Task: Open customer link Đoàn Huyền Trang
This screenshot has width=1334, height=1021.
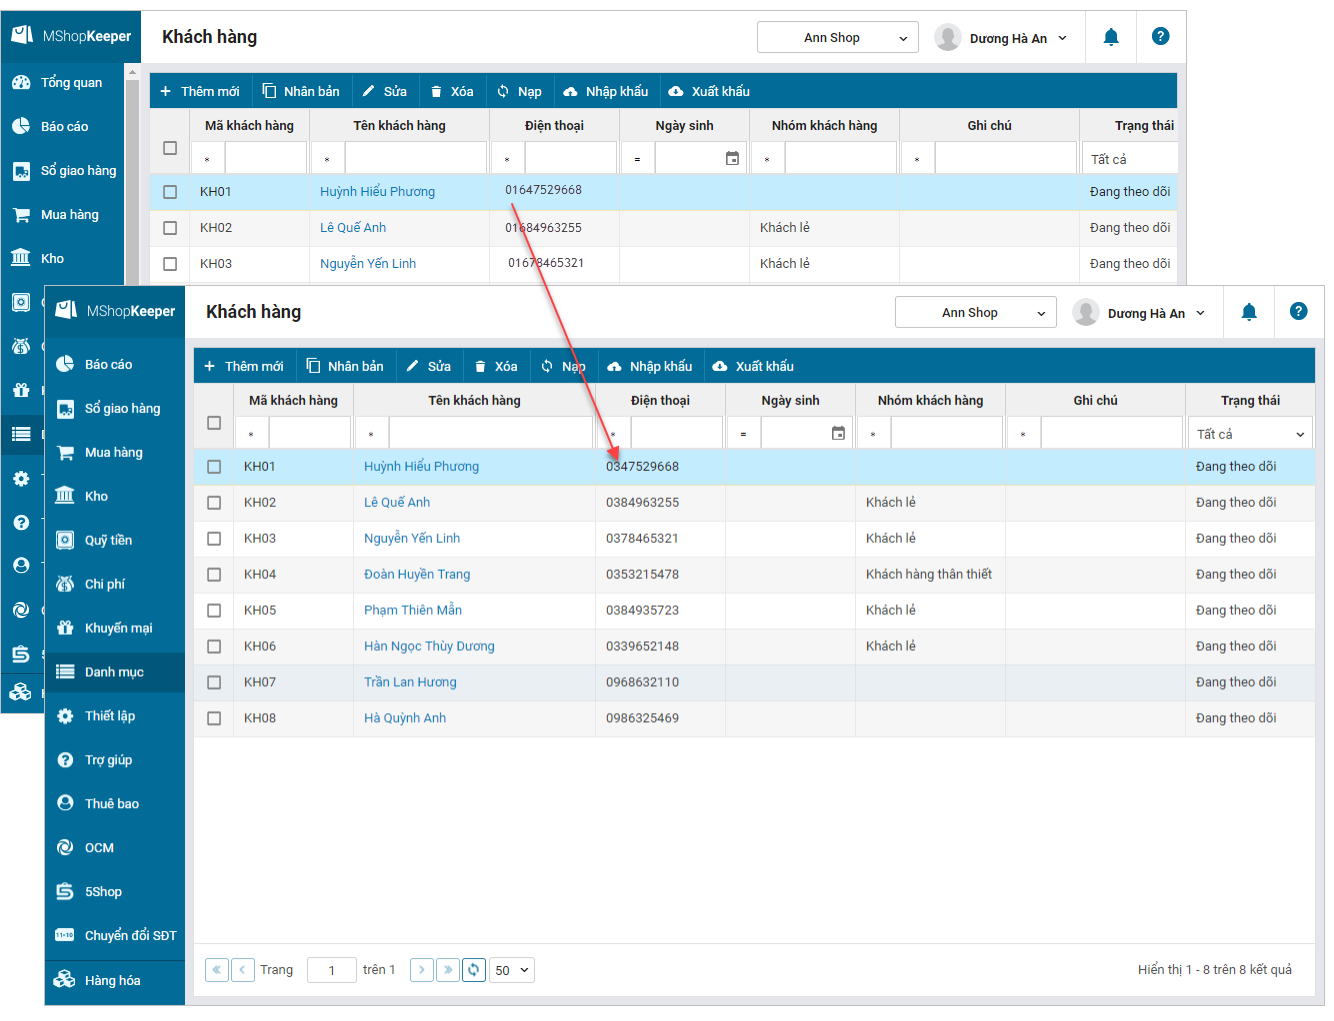Action: [417, 574]
